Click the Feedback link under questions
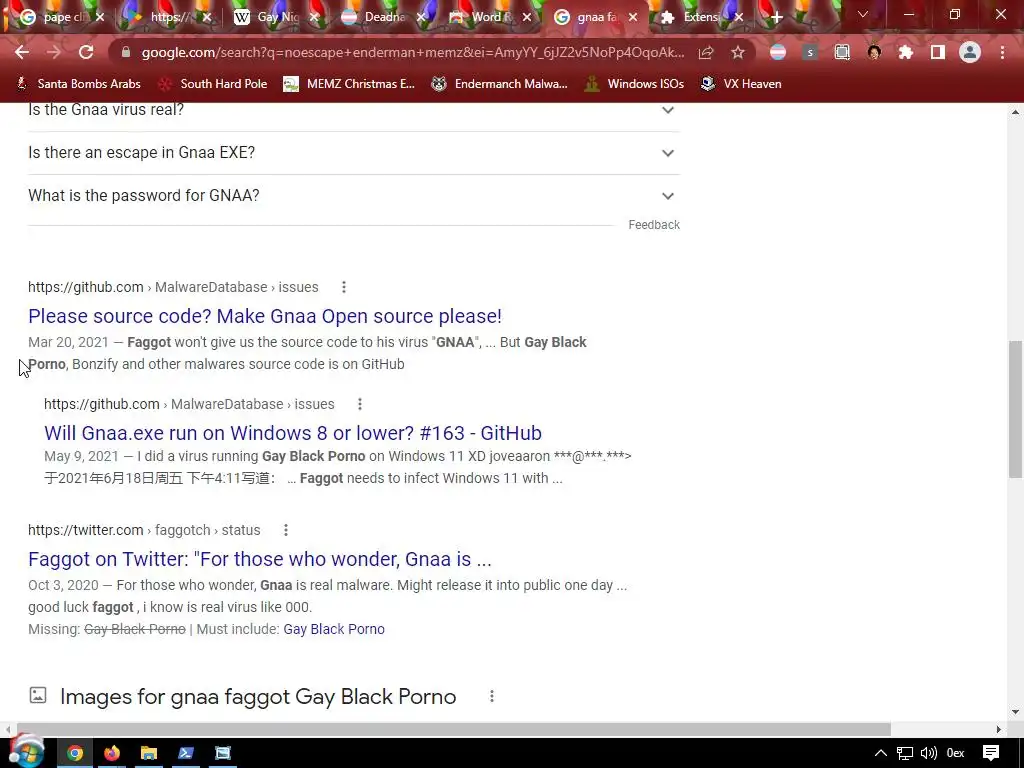The image size is (1024, 768). coord(654,225)
